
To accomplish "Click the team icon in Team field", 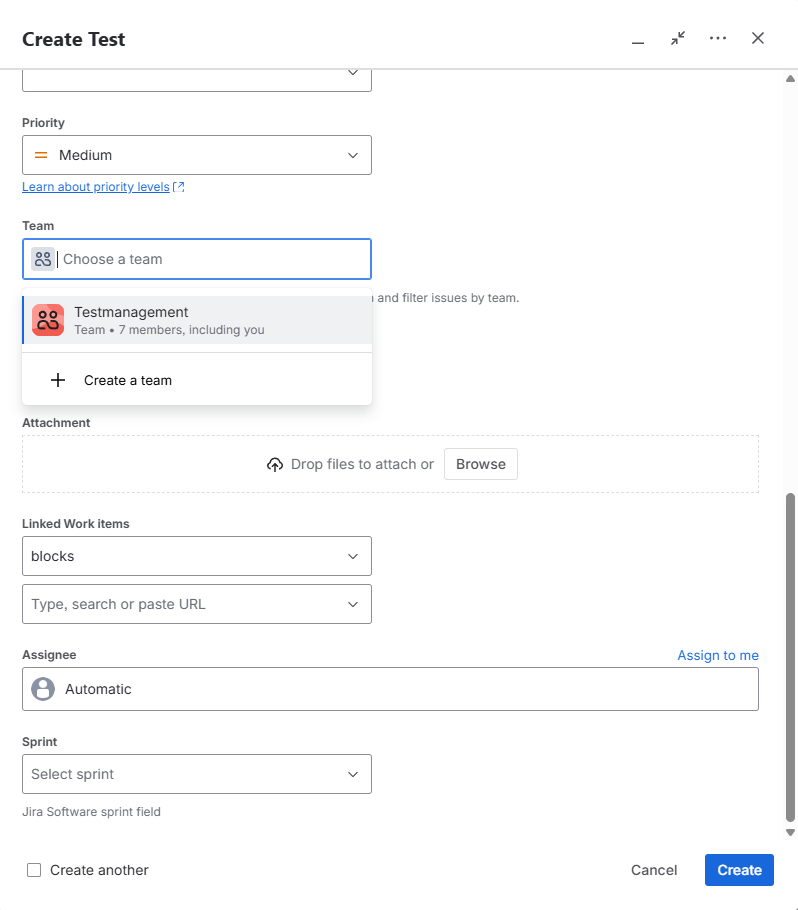I will [x=42, y=259].
